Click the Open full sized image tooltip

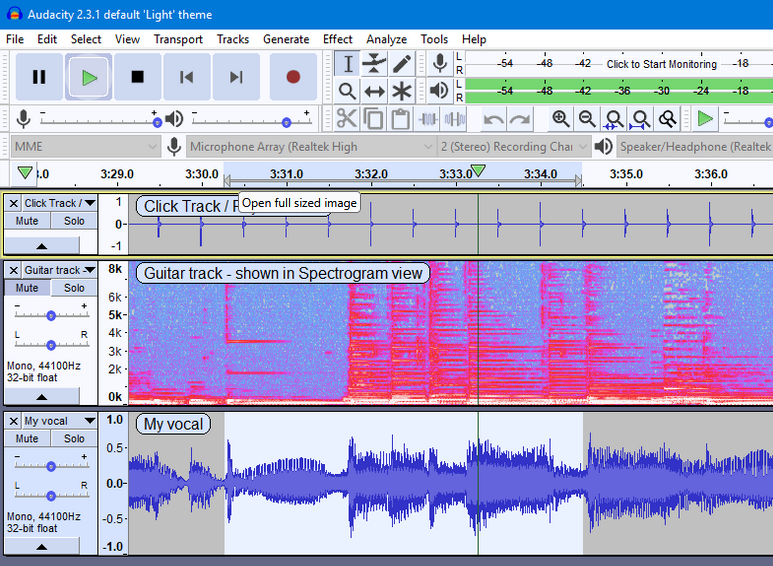299,203
